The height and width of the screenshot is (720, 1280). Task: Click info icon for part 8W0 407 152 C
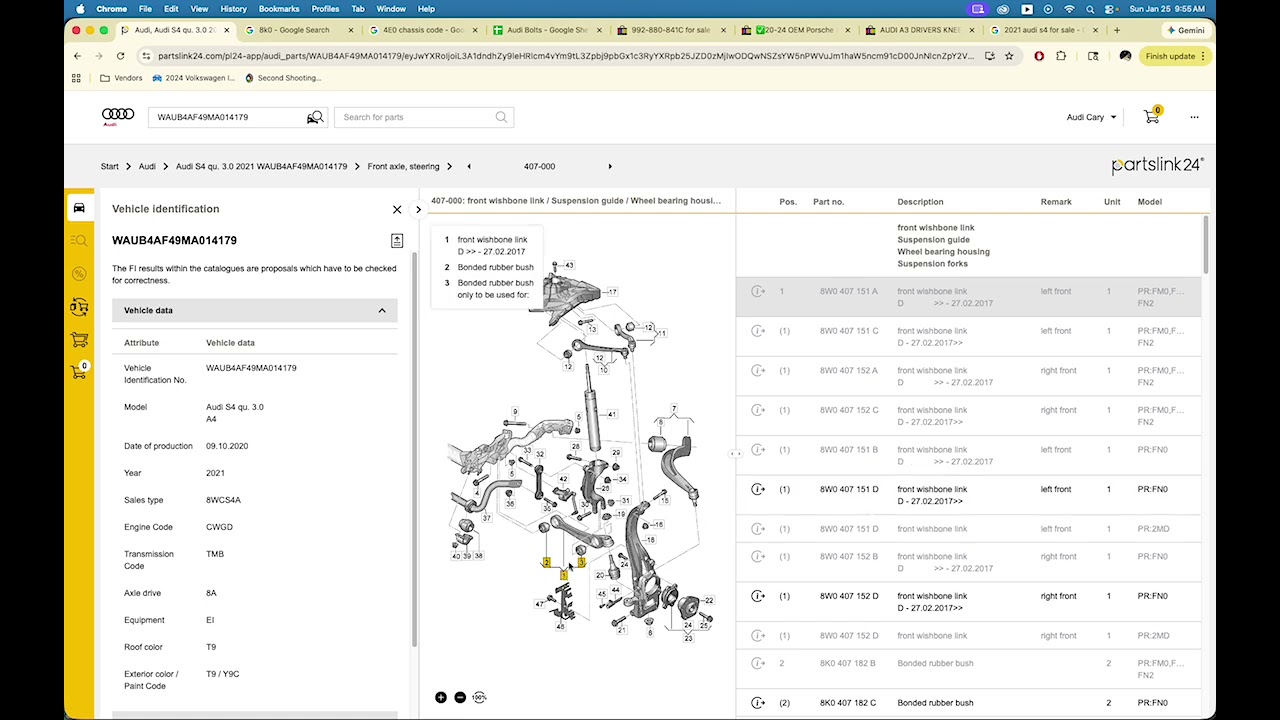(x=758, y=410)
